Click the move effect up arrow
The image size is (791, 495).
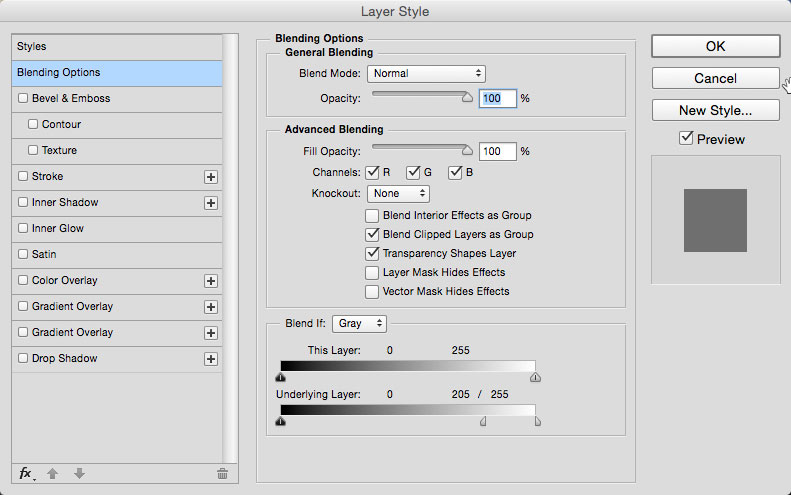click(x=52, y=473)
